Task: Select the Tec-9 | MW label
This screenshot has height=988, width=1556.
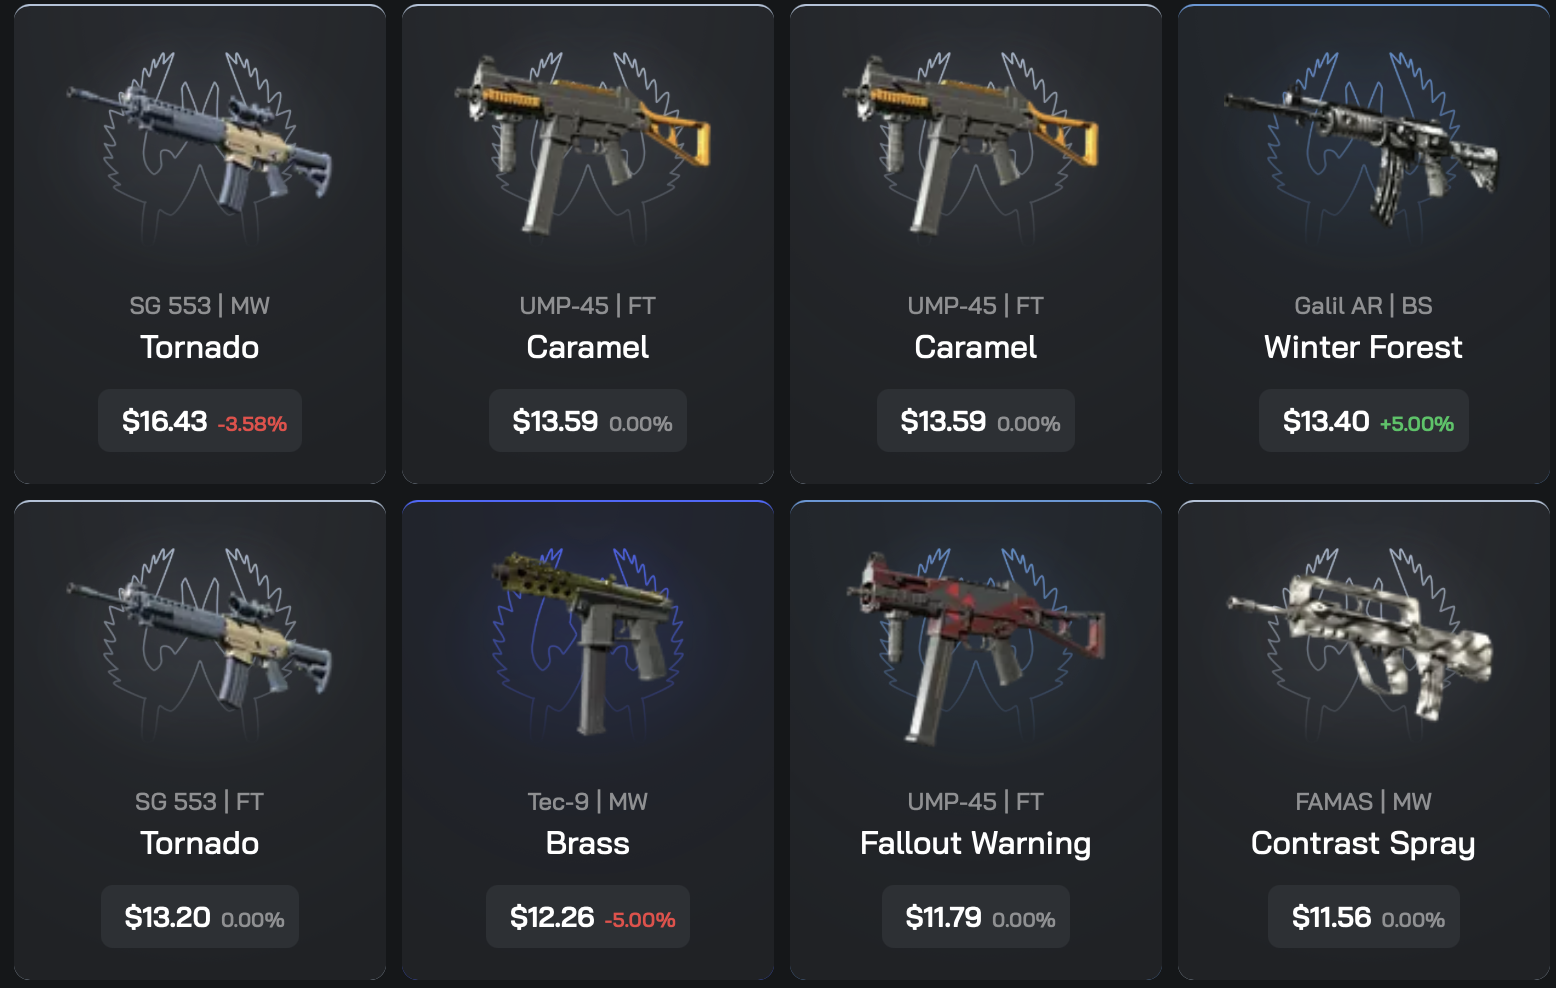Action: pos(587,801)
